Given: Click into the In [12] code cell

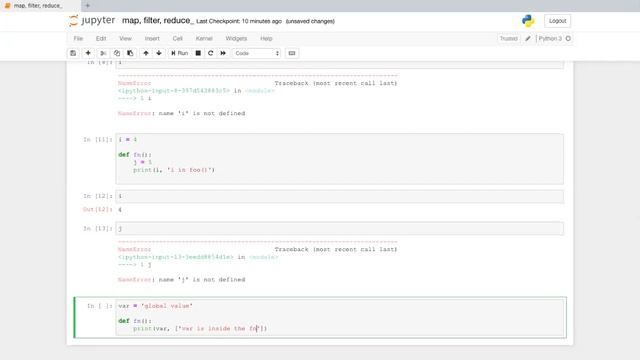Looking at the screenshot, I should (339, 196).
